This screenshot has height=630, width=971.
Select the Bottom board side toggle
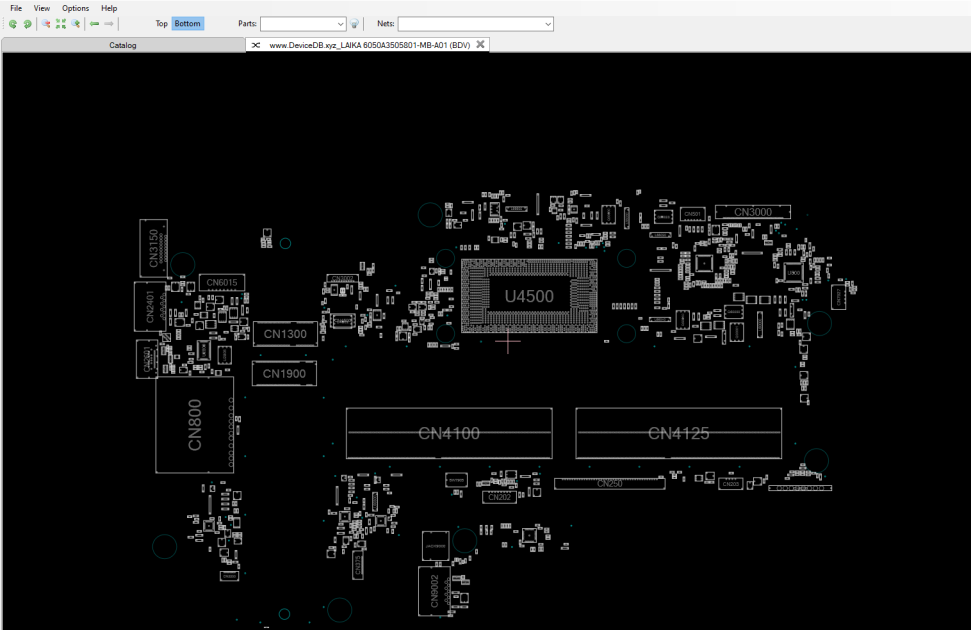(188, 24)
